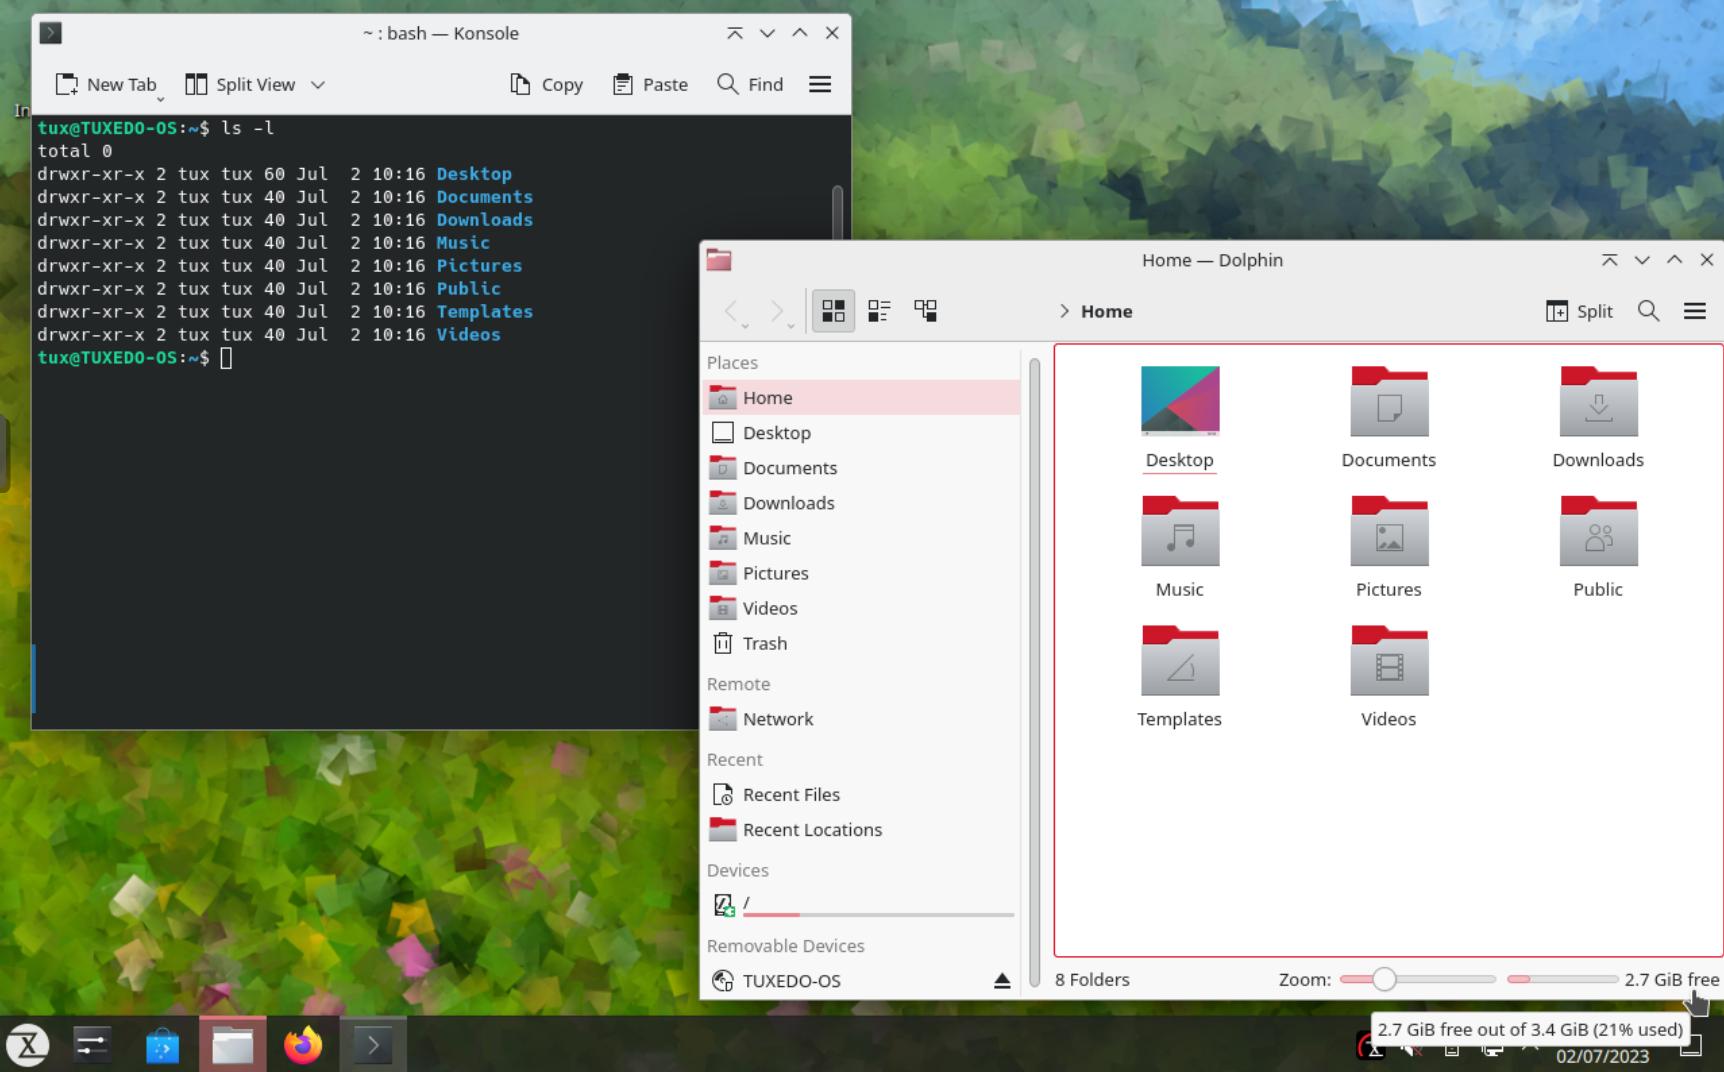Image resolution: width=1724 pixels, height=1072 pixels.
Task: Switch Dolphin to Compact view mode
Action: pos(879,311)
